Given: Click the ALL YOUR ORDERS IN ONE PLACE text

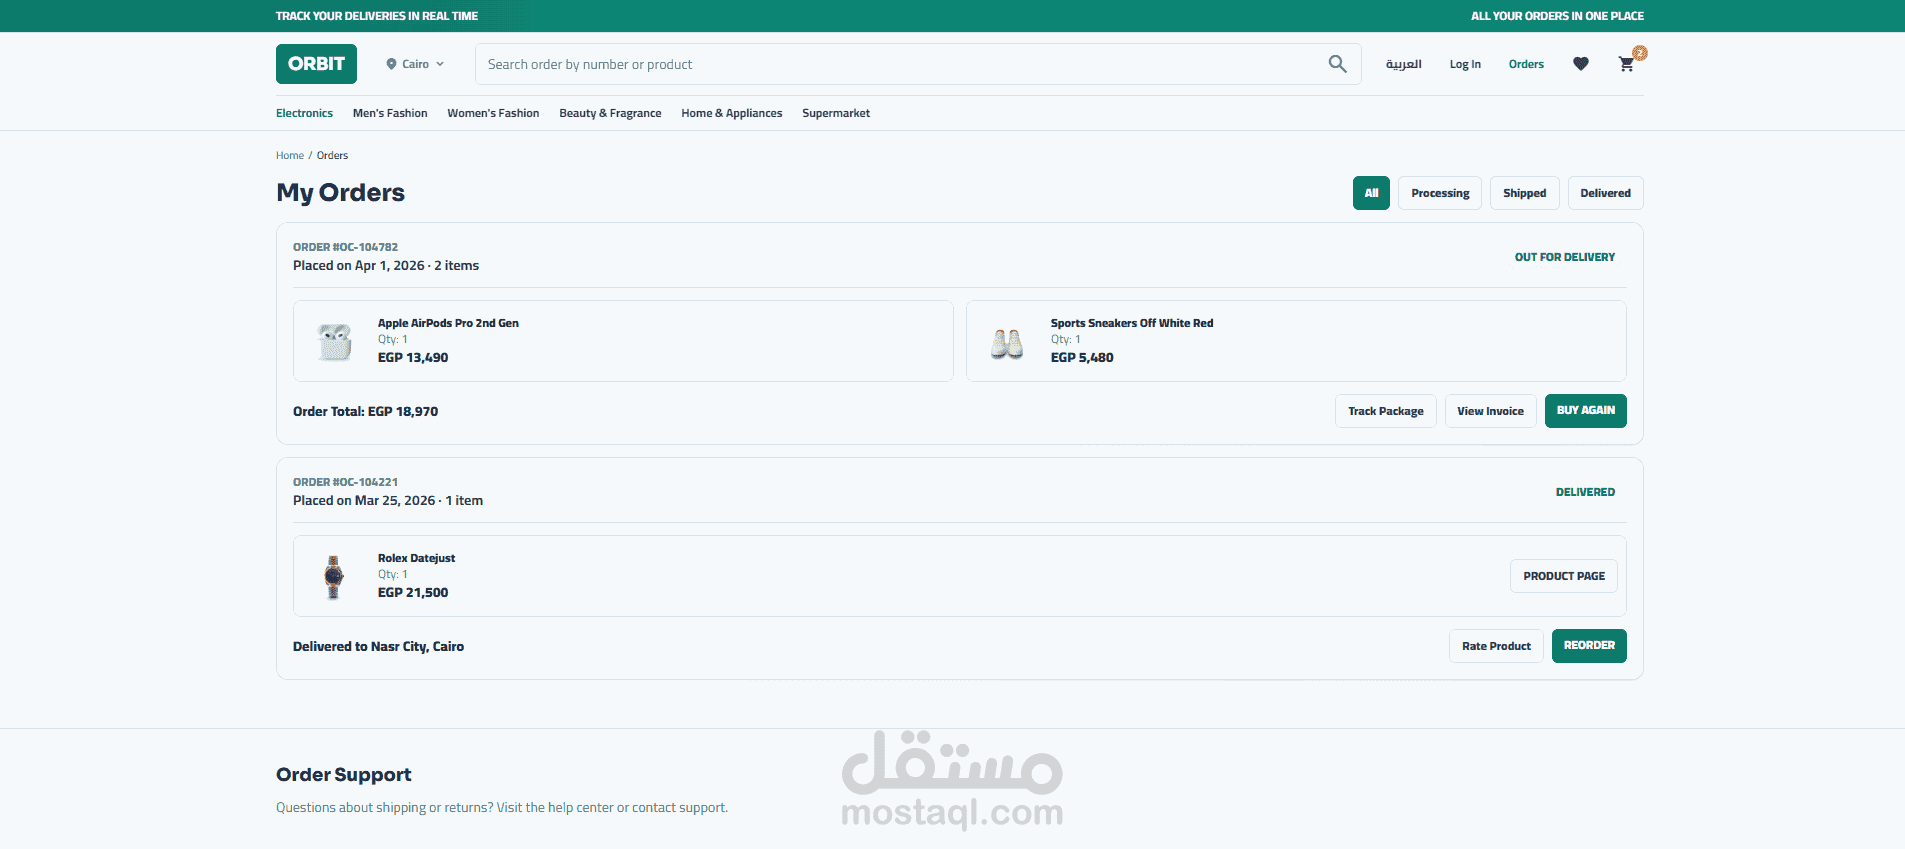Looking at the screenshot, I should pos(1557,16).
